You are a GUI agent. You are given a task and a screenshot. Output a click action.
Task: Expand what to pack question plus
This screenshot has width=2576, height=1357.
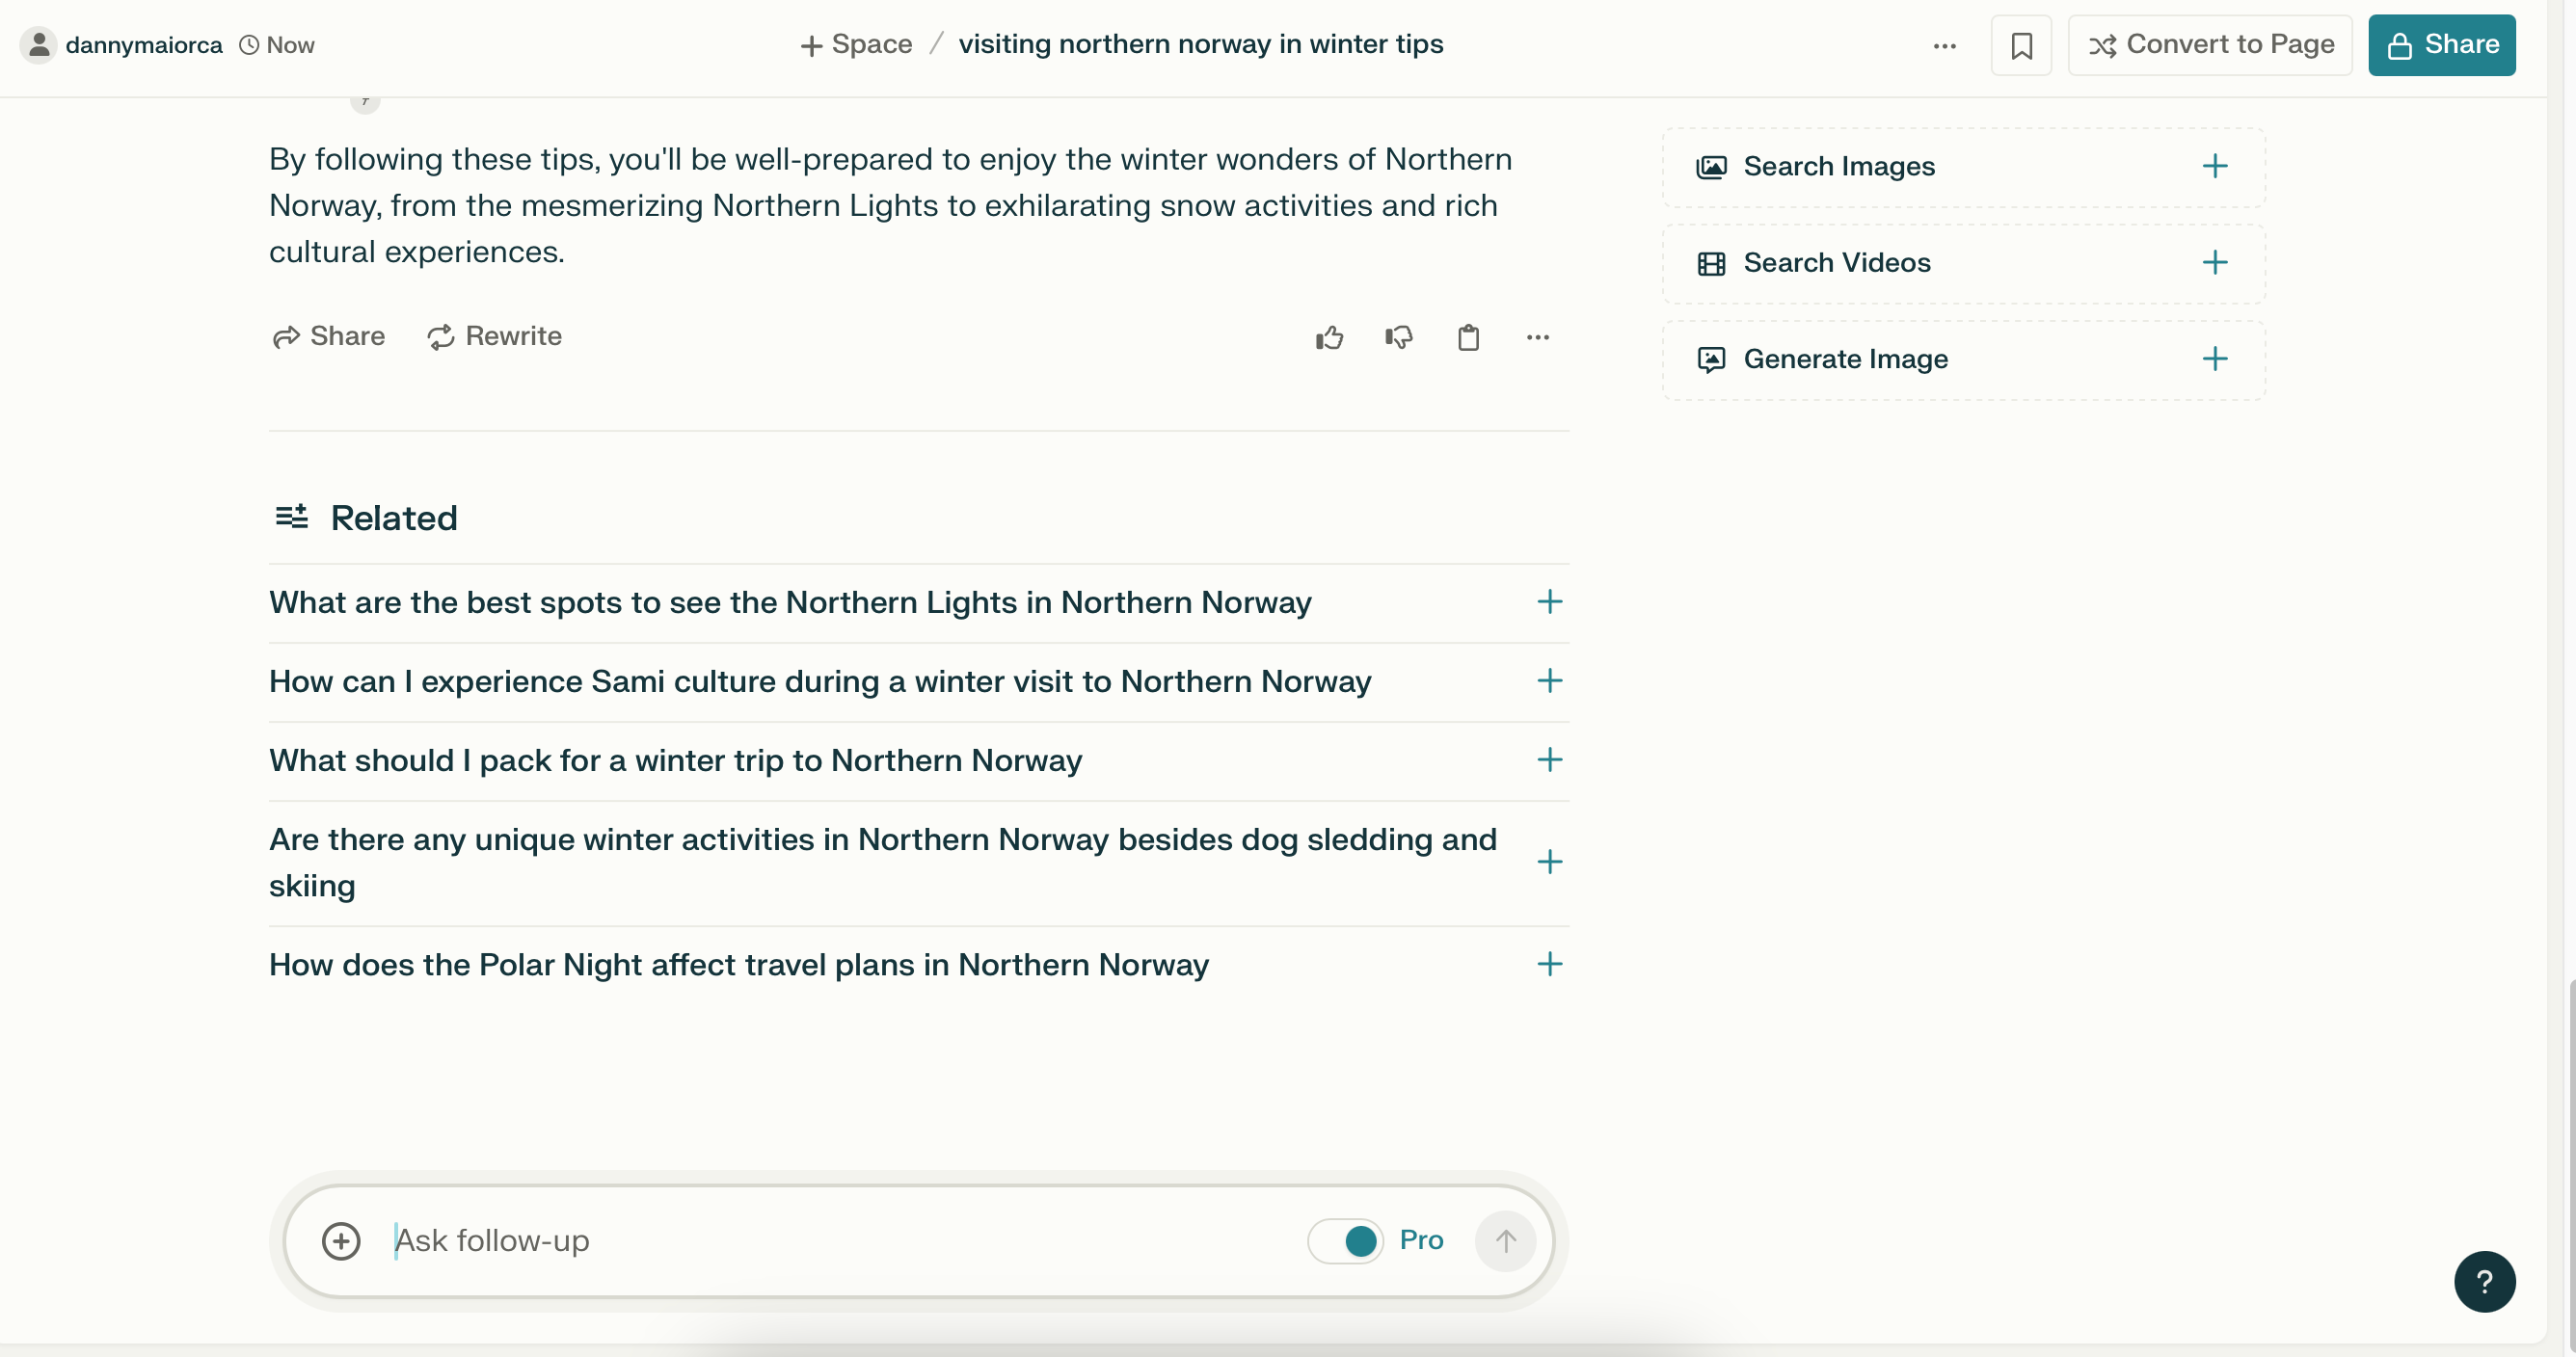[1549, 760]
